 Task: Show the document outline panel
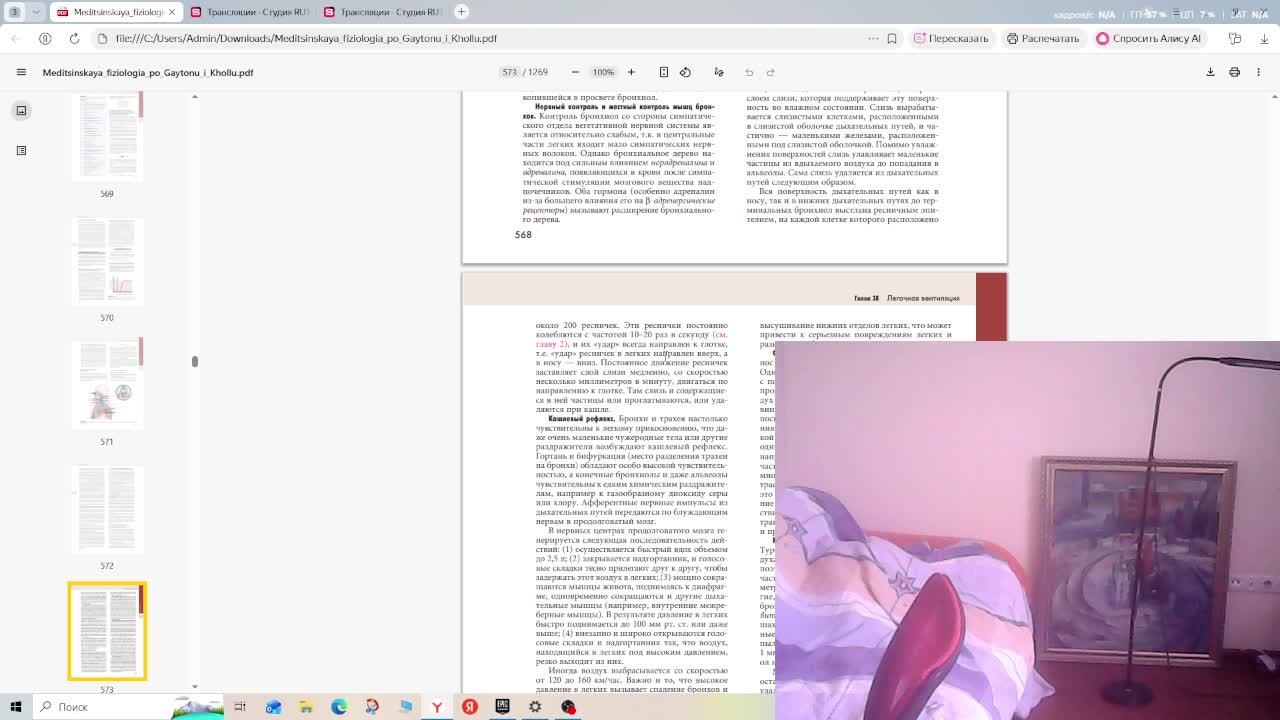coord(21,150)
